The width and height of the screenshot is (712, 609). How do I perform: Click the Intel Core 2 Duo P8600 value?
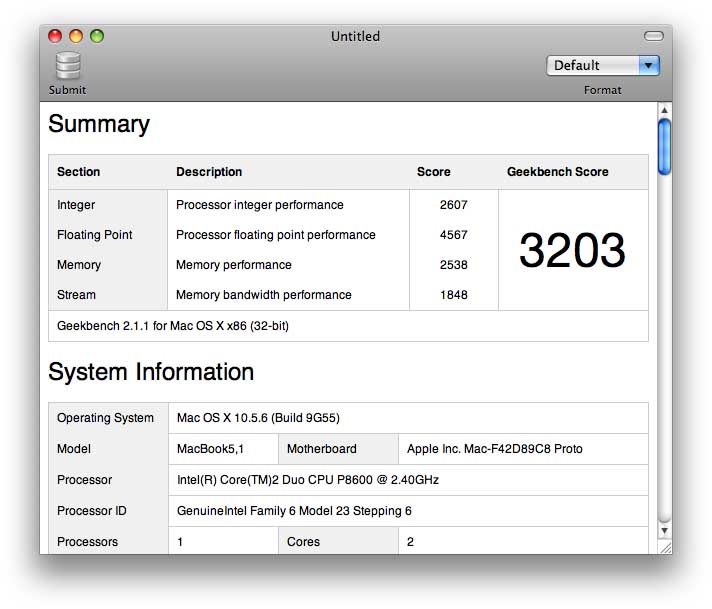point(308,480)
